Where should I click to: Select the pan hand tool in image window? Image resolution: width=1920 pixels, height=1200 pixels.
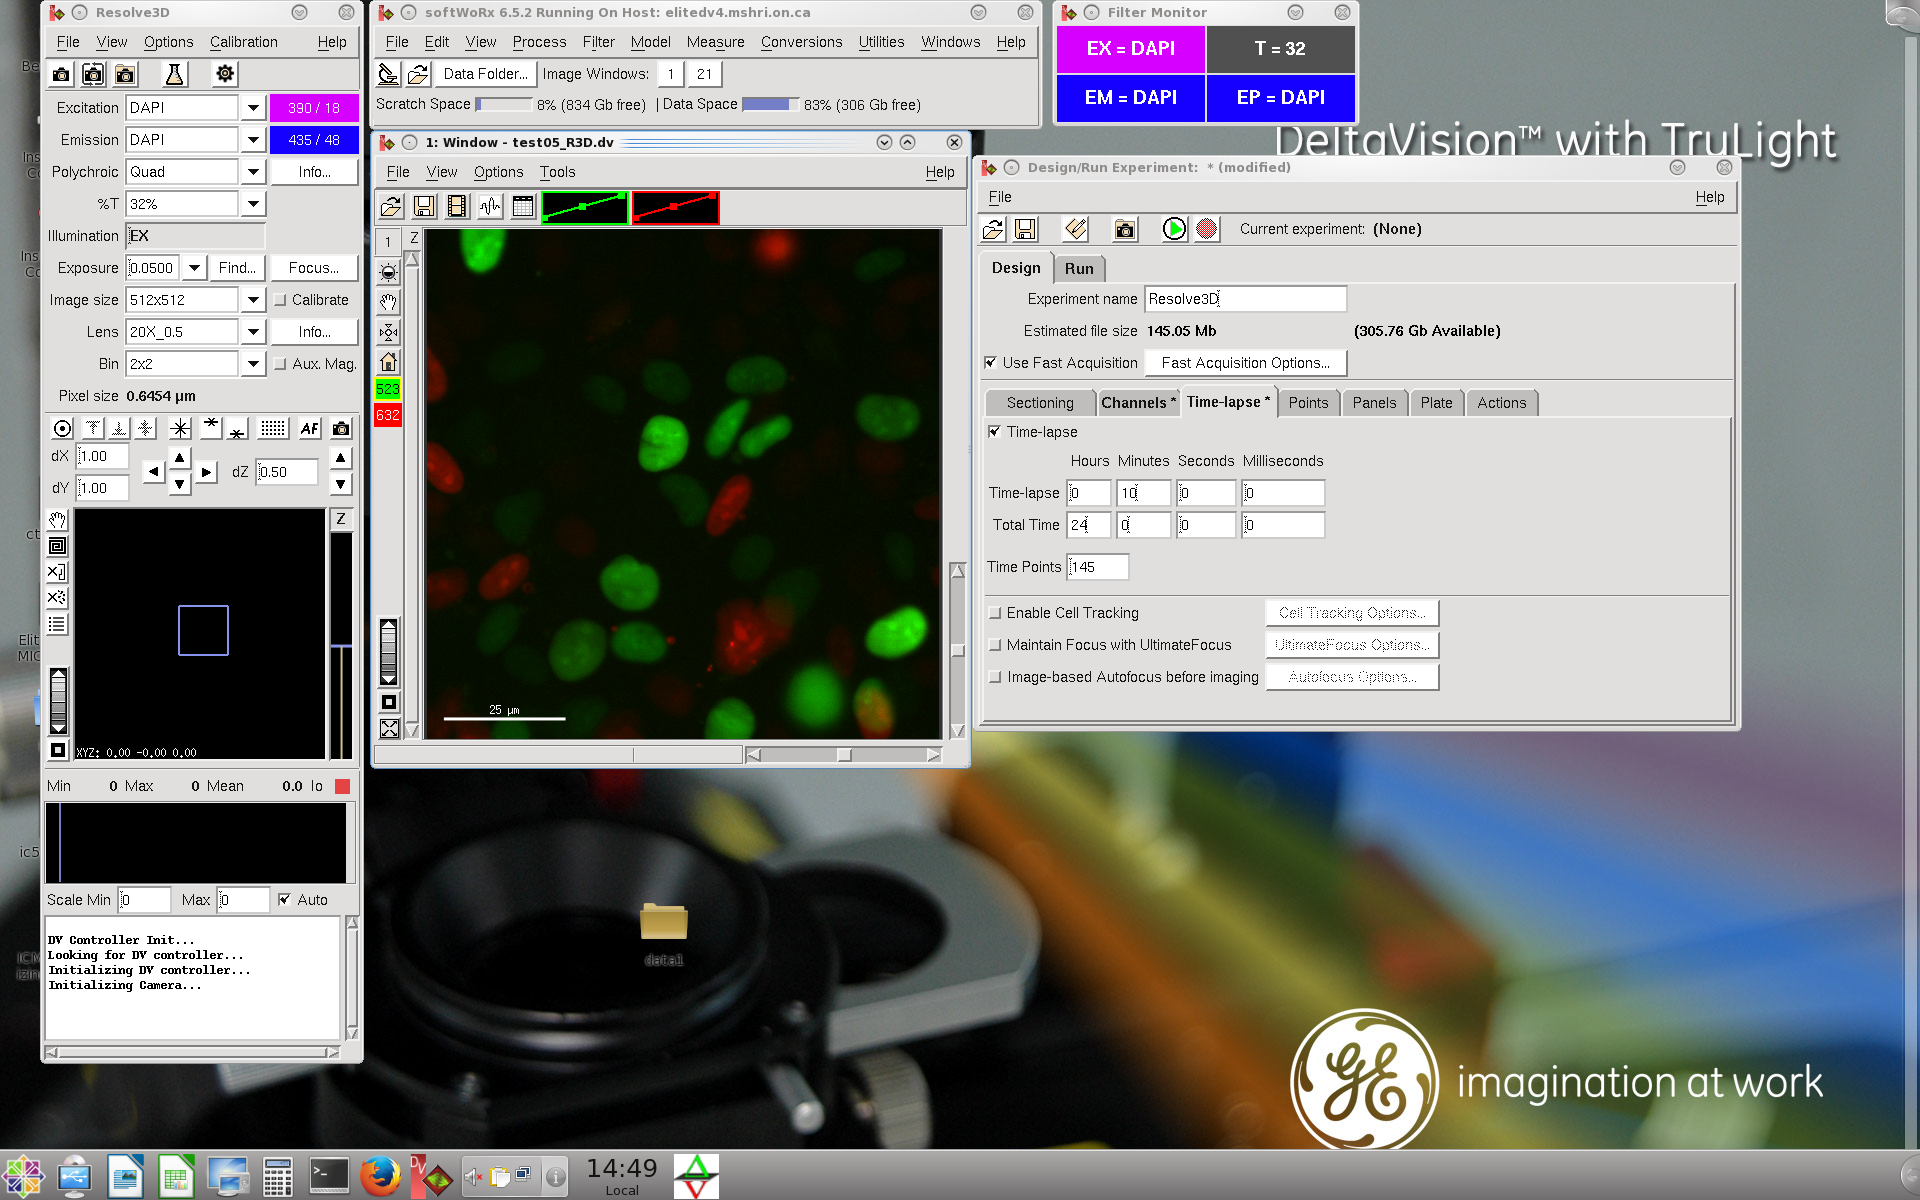pyautogui.click(x=389, y=302)
